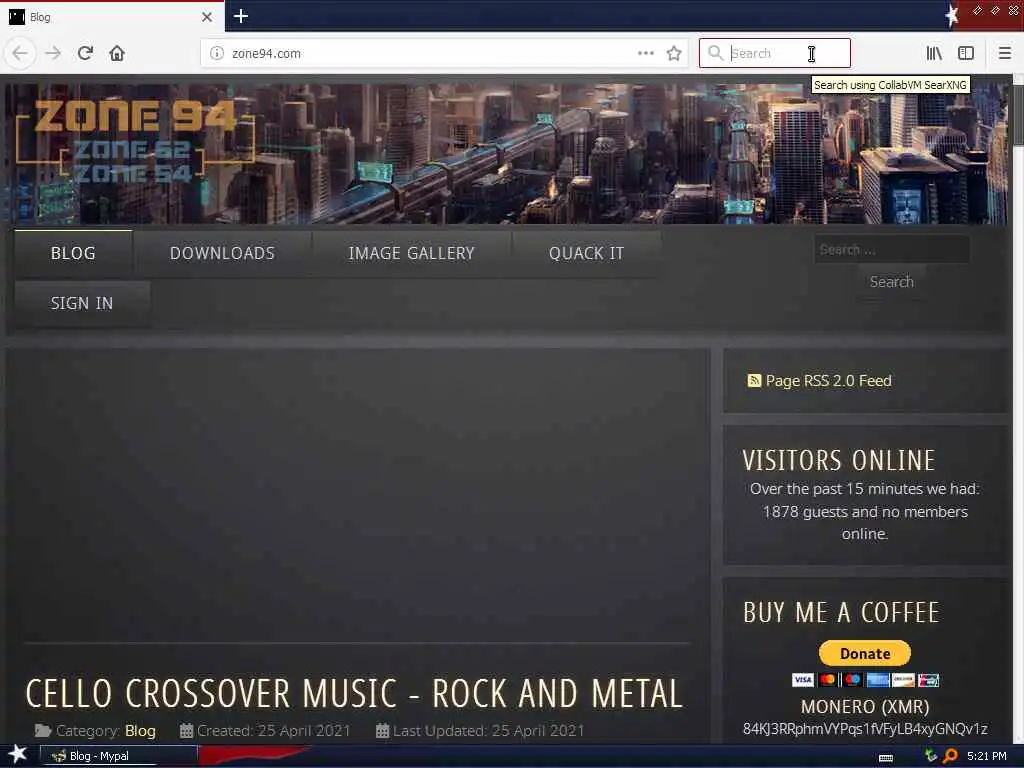
Task: Open the DOWNLOADS navigation item
Action: click(223, 253)
